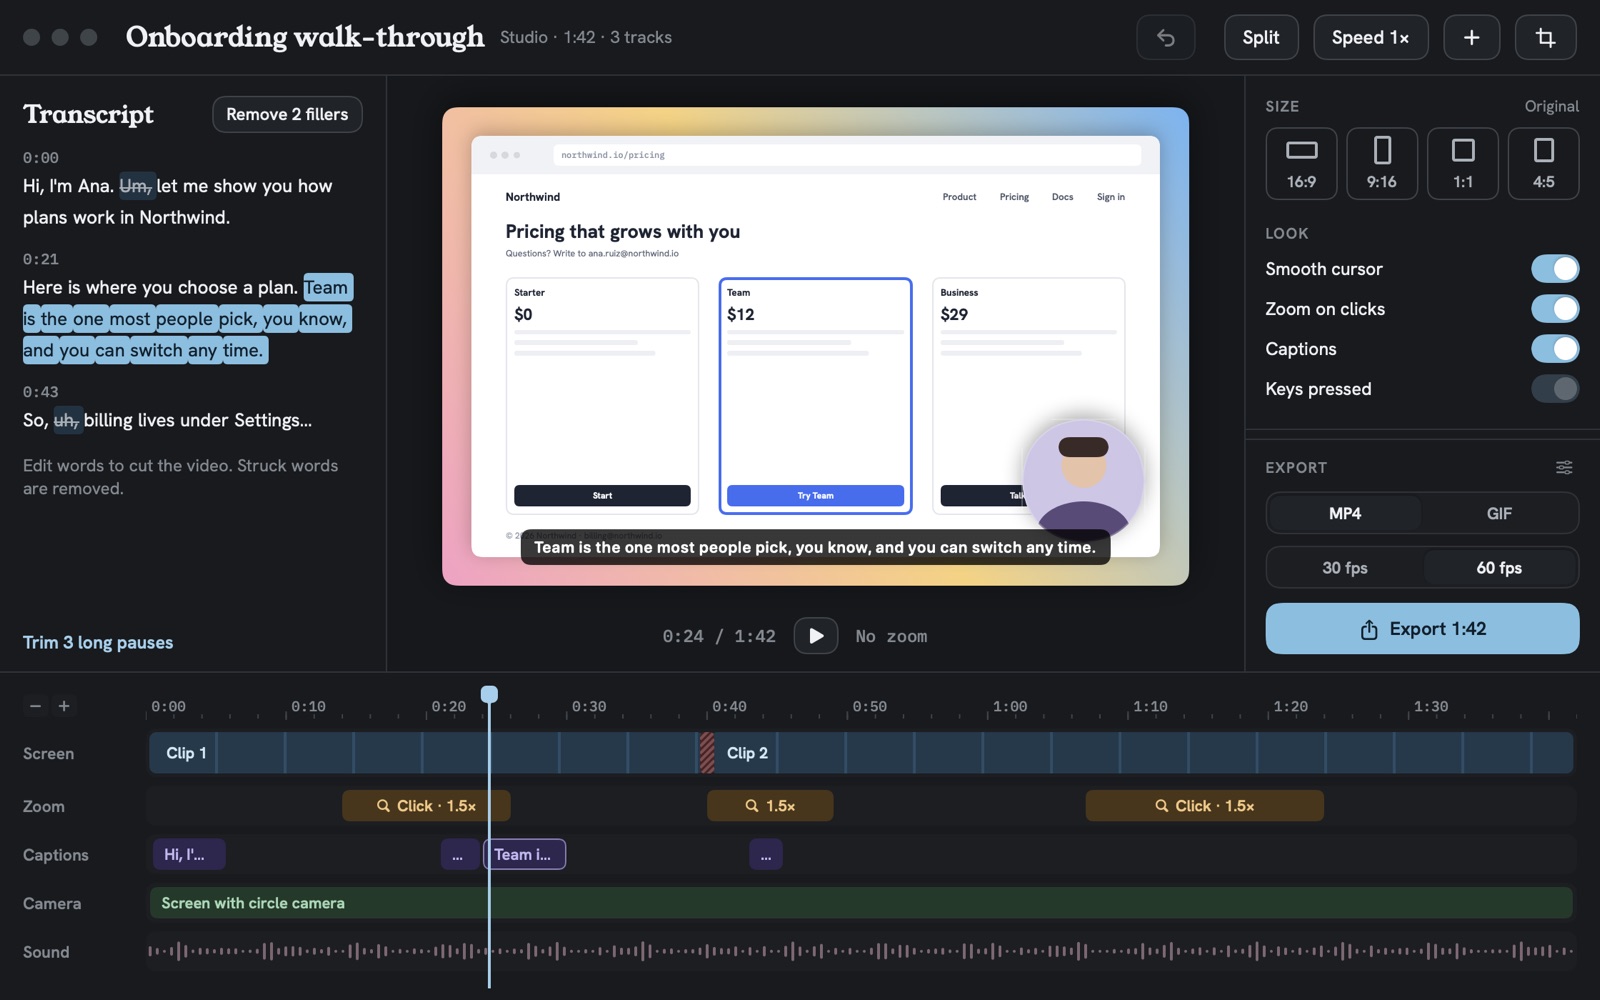Turn off Zoom on clicks toggle
Image resolution: width=1600 pixels, height=1000 pixels.
(1555, 309)
